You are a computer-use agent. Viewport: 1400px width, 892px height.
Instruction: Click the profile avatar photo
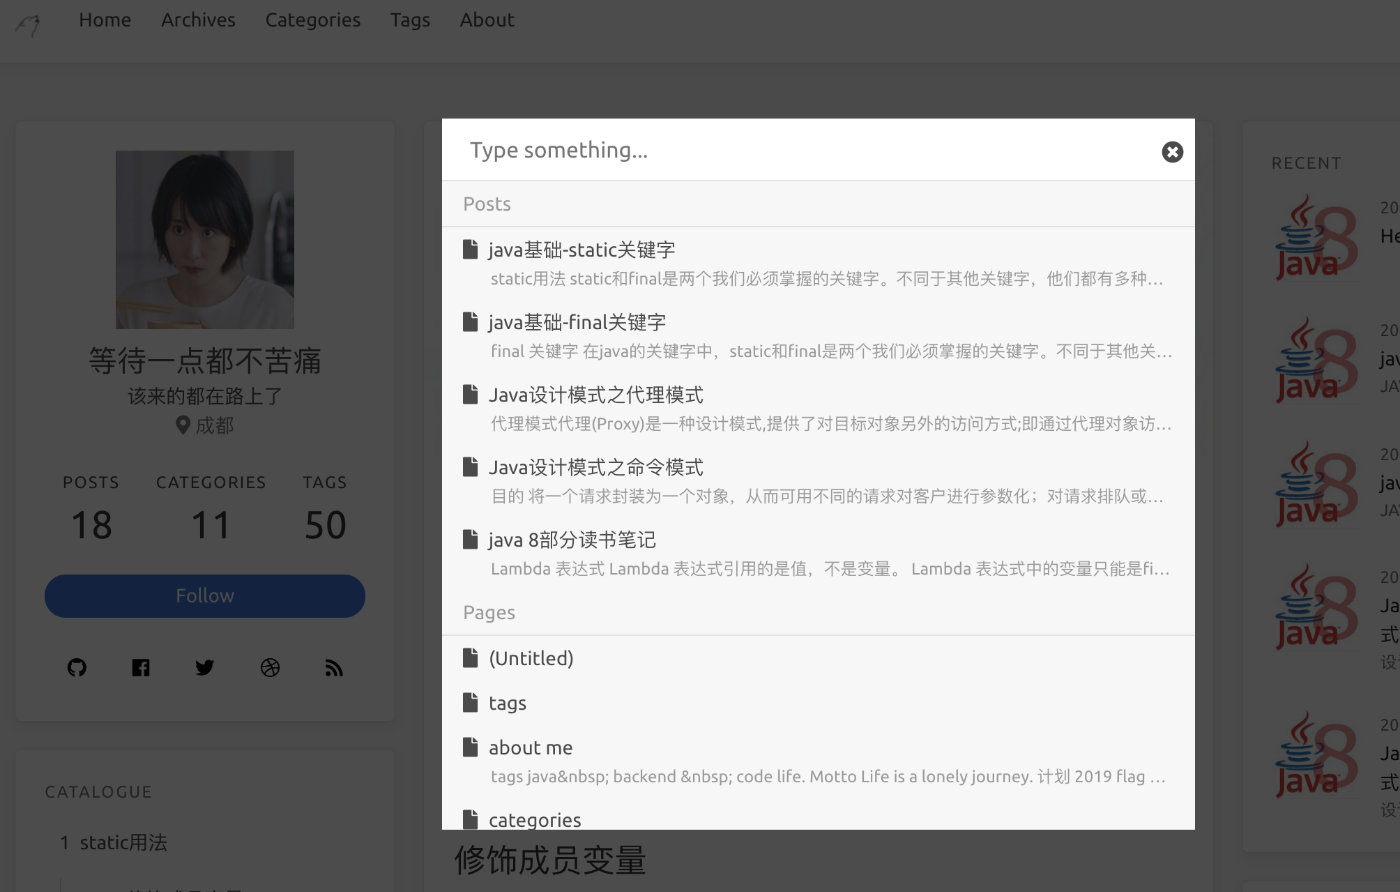point(205,240)
